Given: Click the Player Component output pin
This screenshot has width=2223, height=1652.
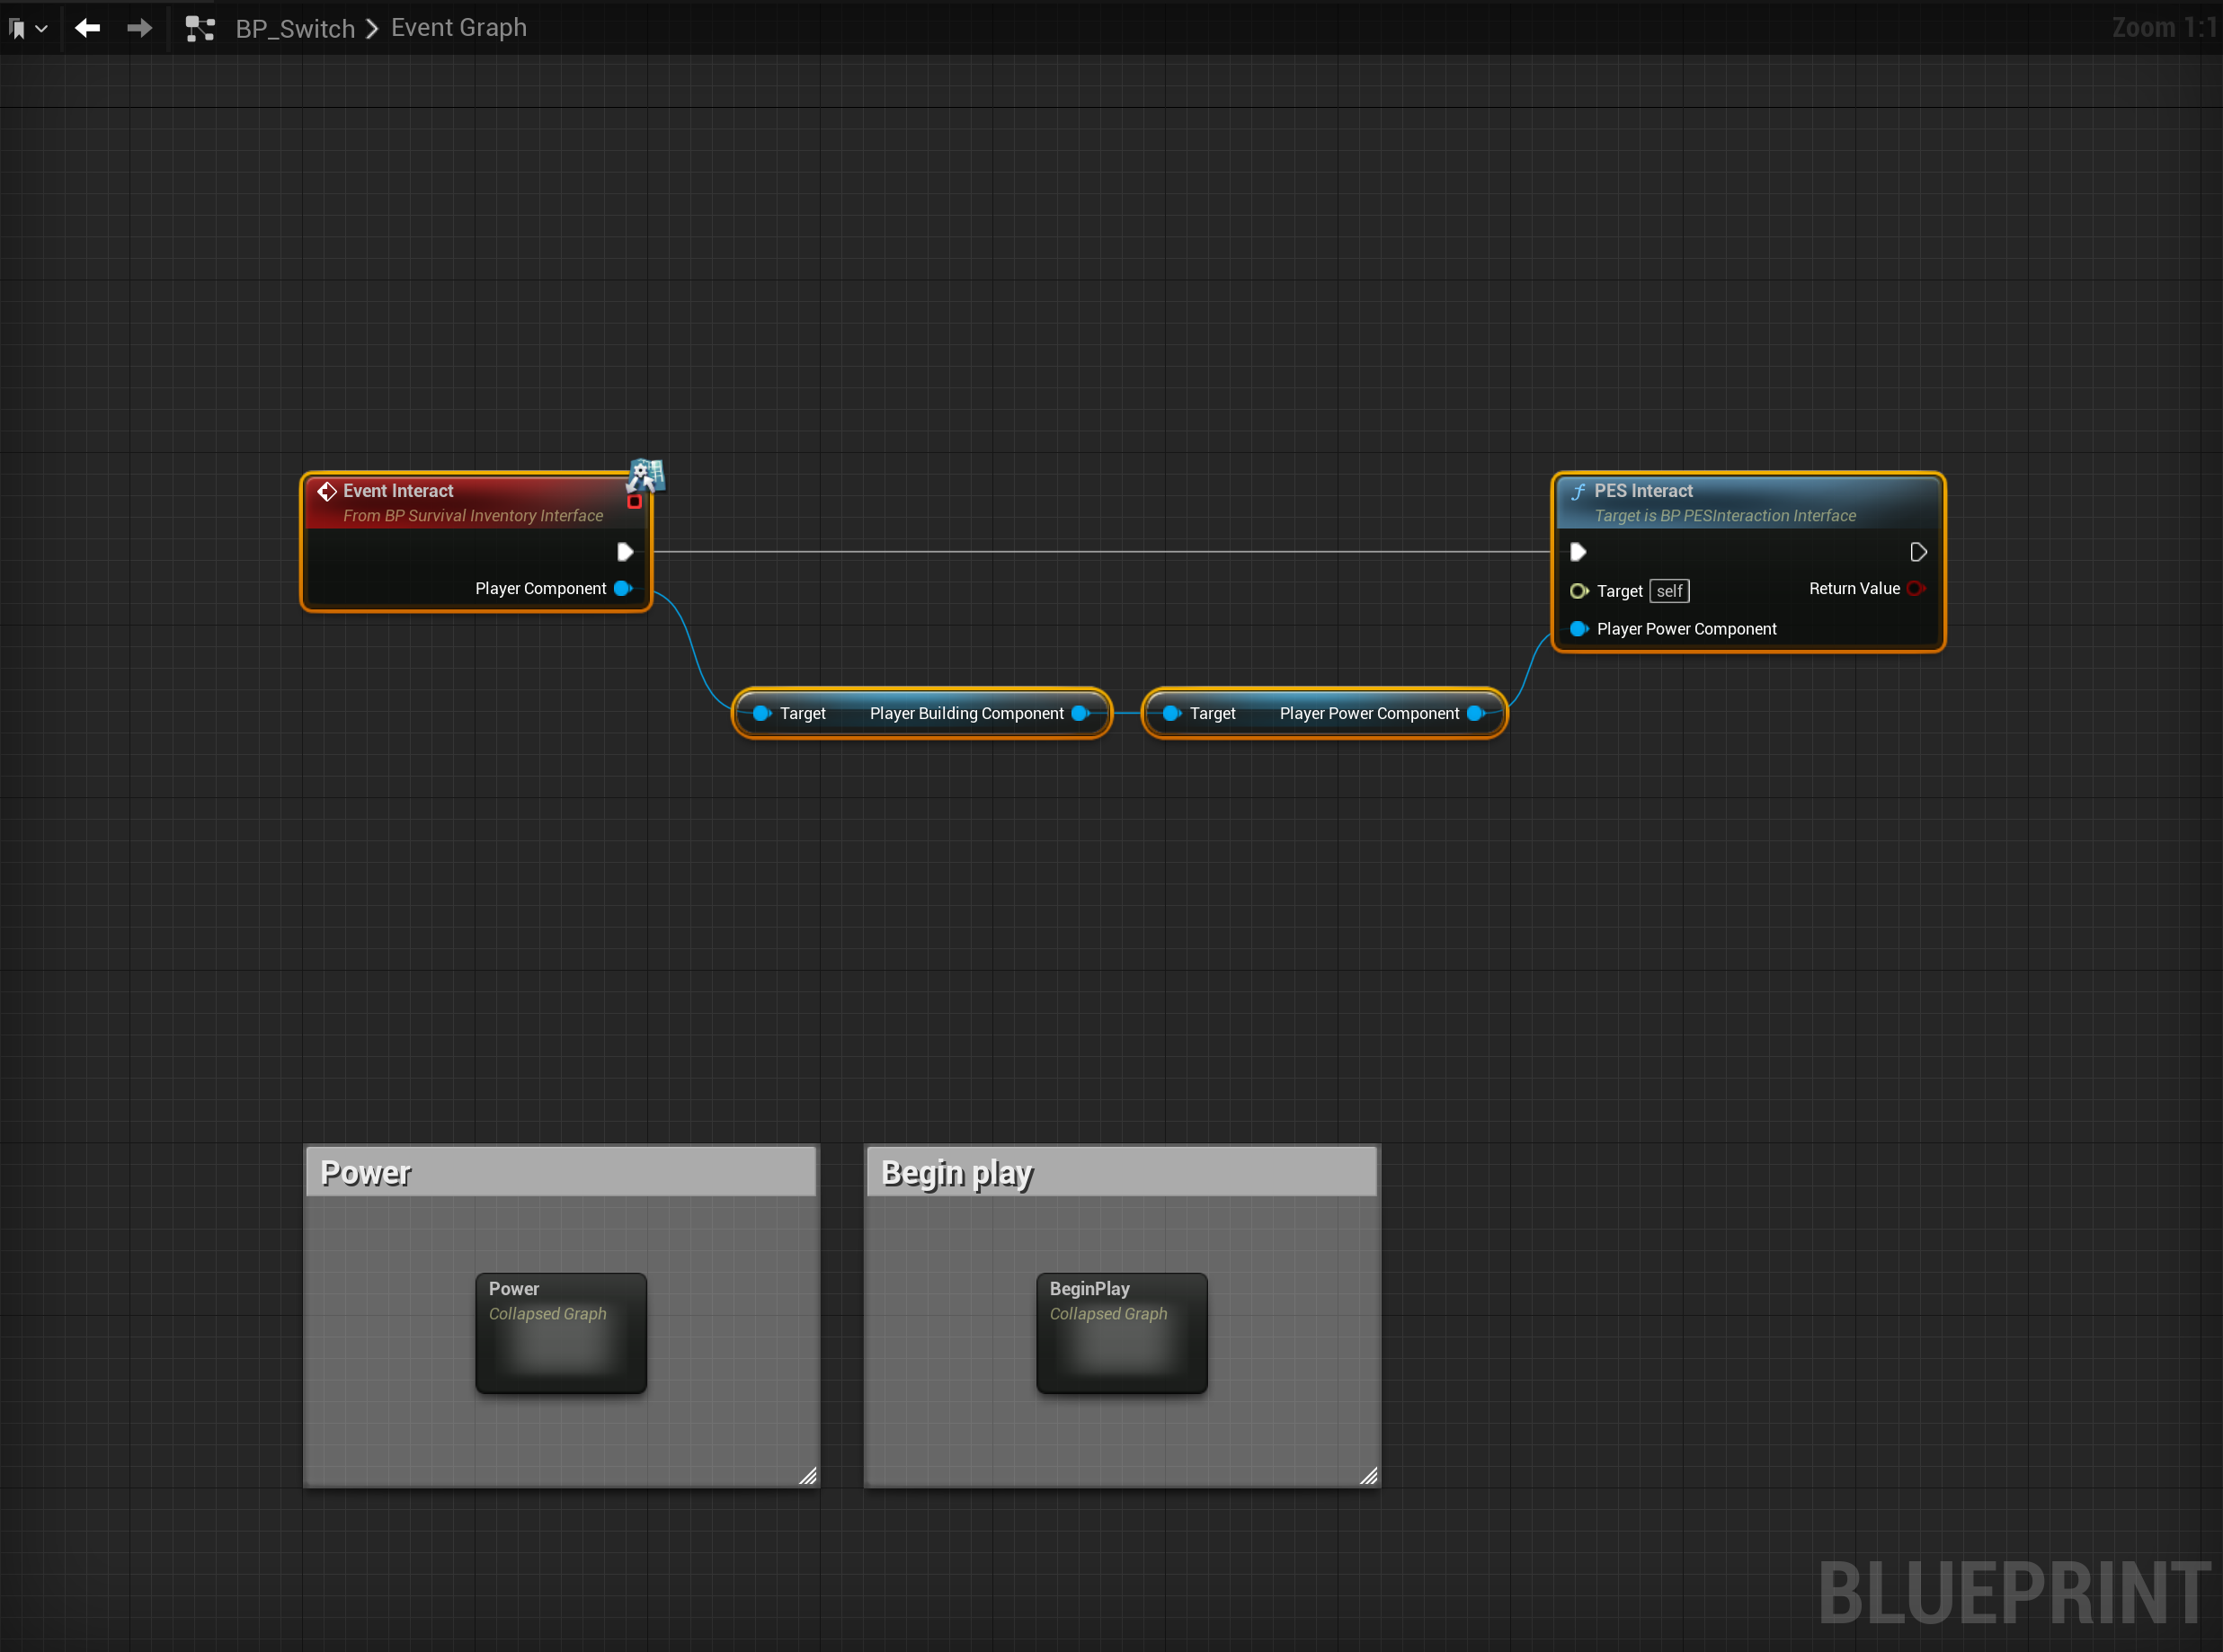Looking at the screenshot, I should 622,589.
